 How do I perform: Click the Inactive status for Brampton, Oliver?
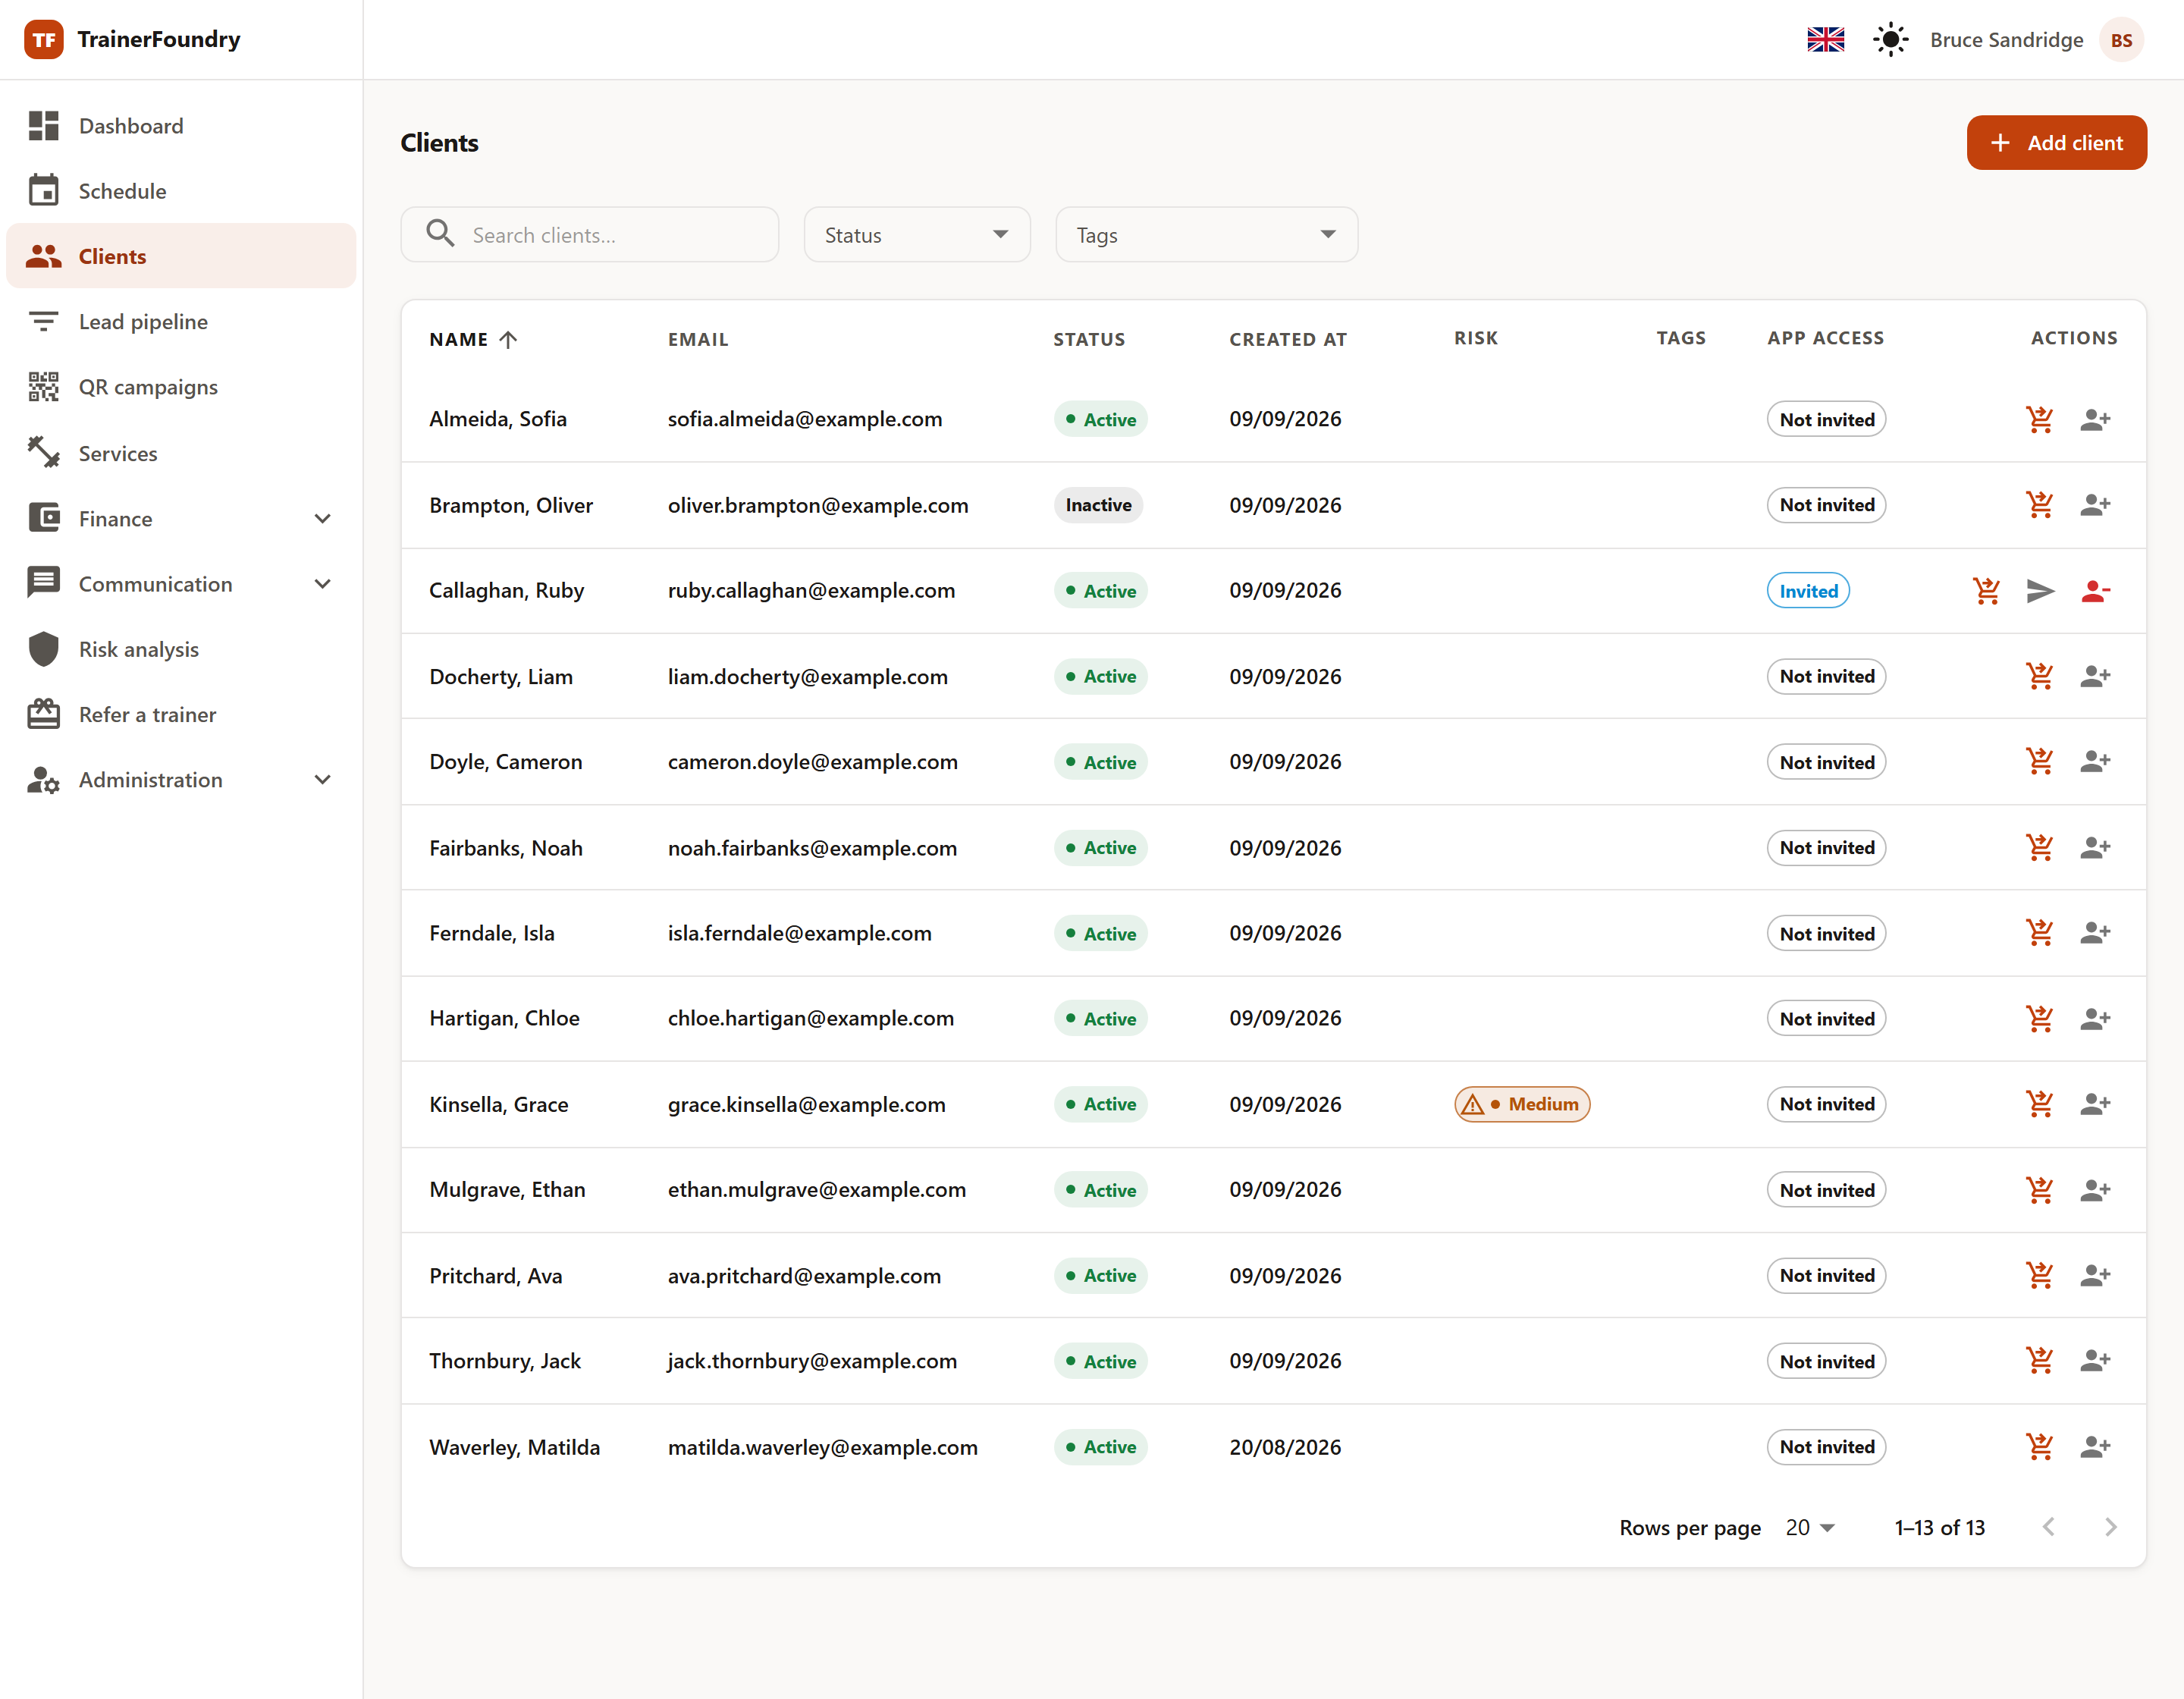[1097, 505]
